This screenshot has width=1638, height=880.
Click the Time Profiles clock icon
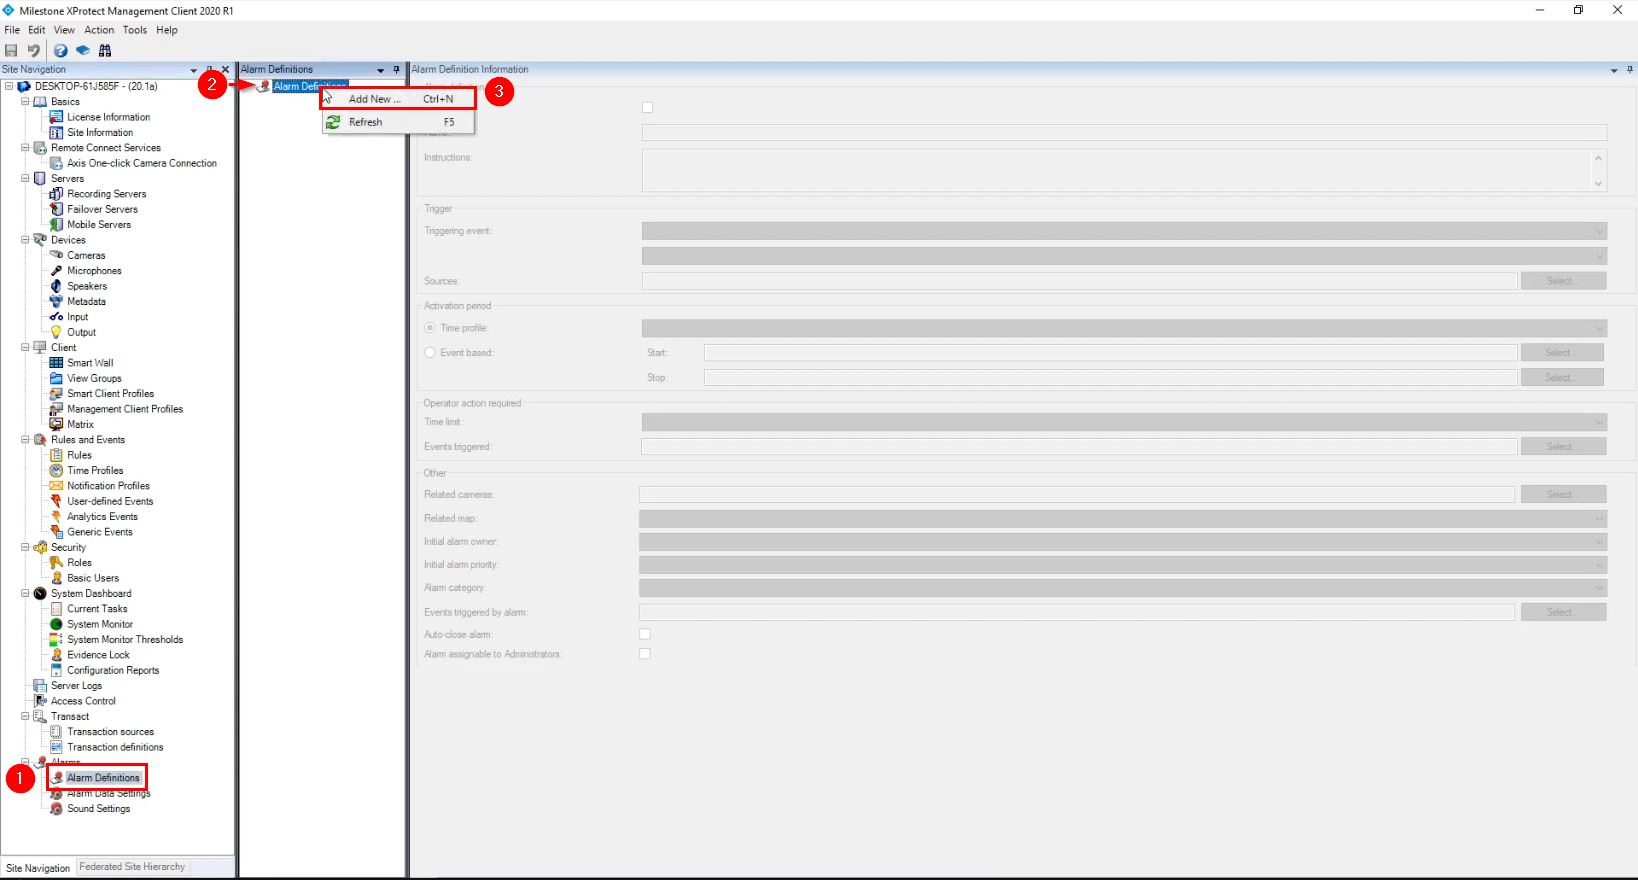(x=57, y=470)
